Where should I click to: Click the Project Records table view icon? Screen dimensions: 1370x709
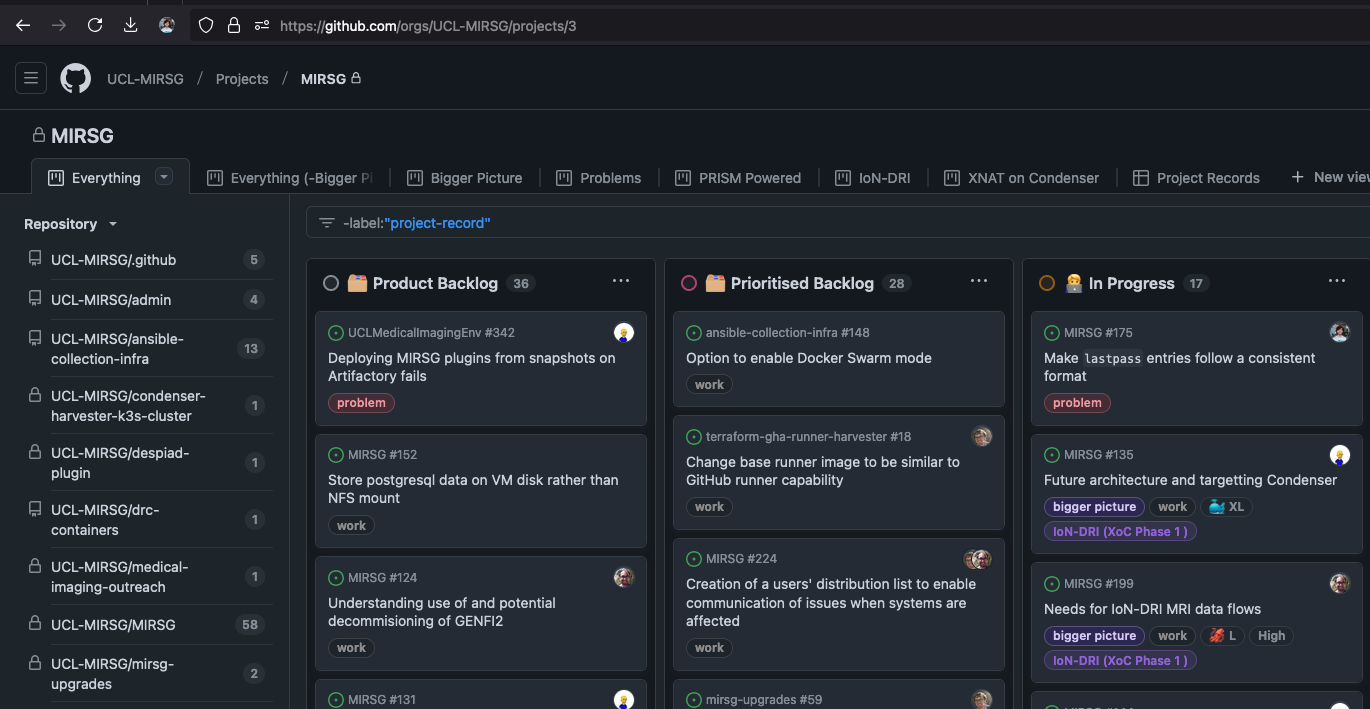point(1140,178)
